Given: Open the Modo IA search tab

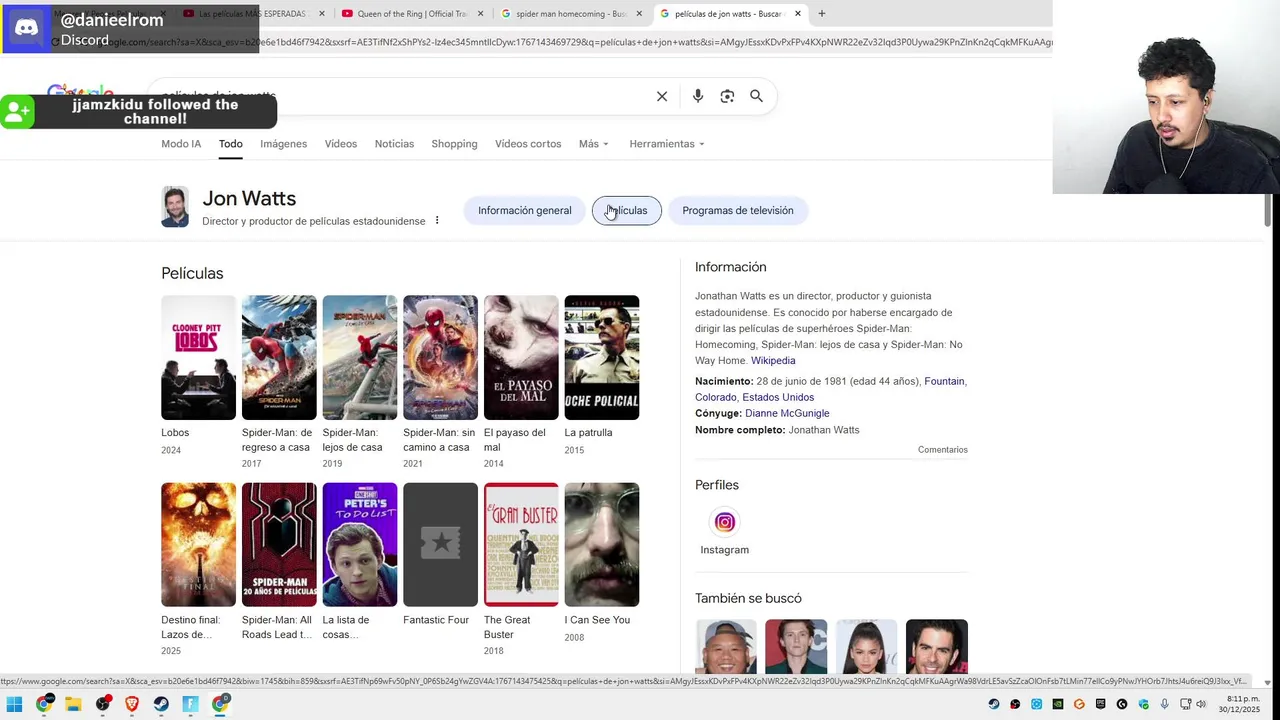Looking at the screenshot, I should 181,144.
